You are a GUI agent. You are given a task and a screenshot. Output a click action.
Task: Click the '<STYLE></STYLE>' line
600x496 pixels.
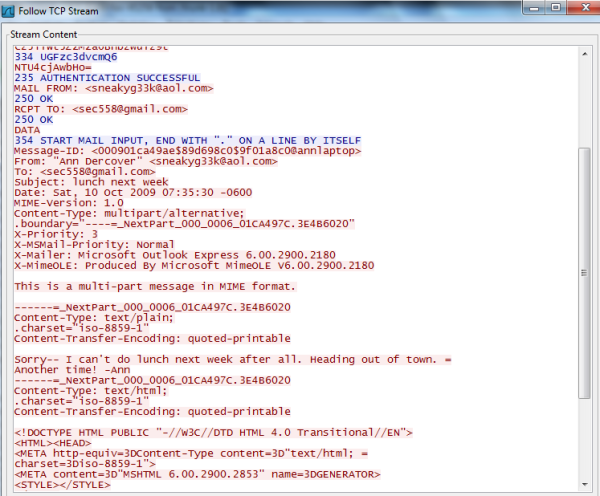pyautogui.click(x=62, y=485)
